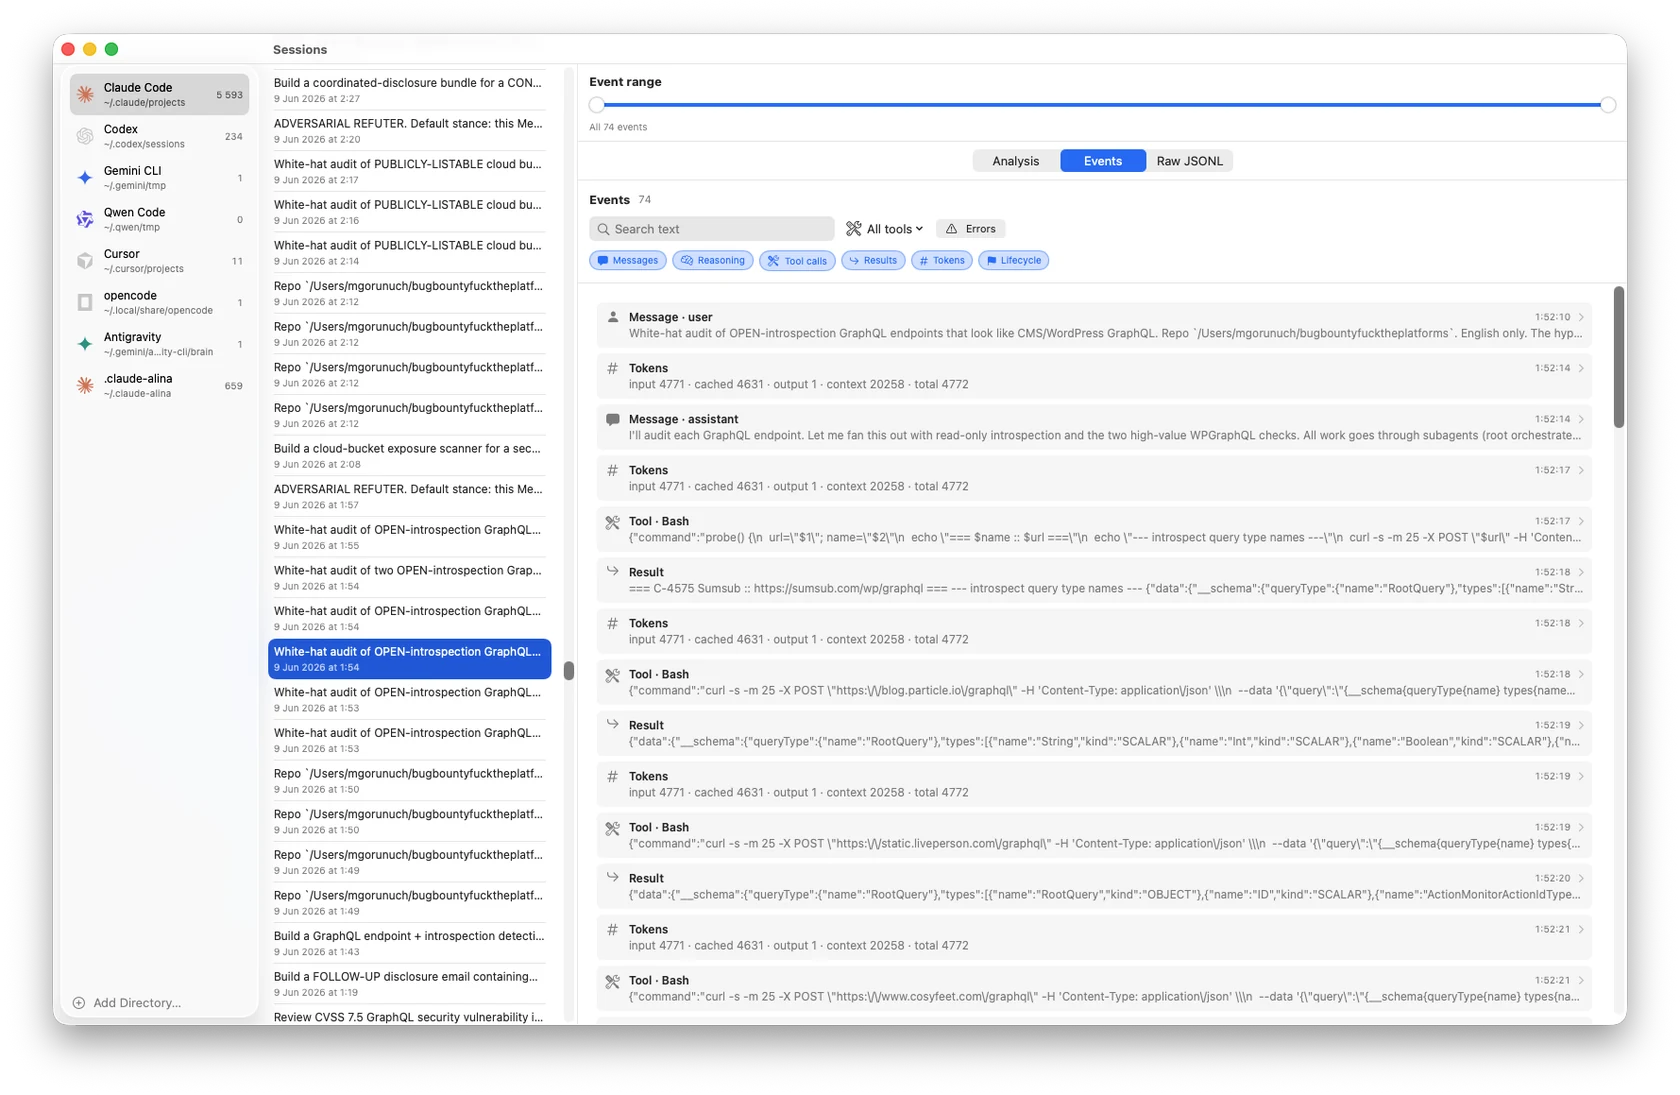This screenshot has height=1095, width=1680.
Task: Click the left Event range slider handle
Action: [x=597, y=105]
